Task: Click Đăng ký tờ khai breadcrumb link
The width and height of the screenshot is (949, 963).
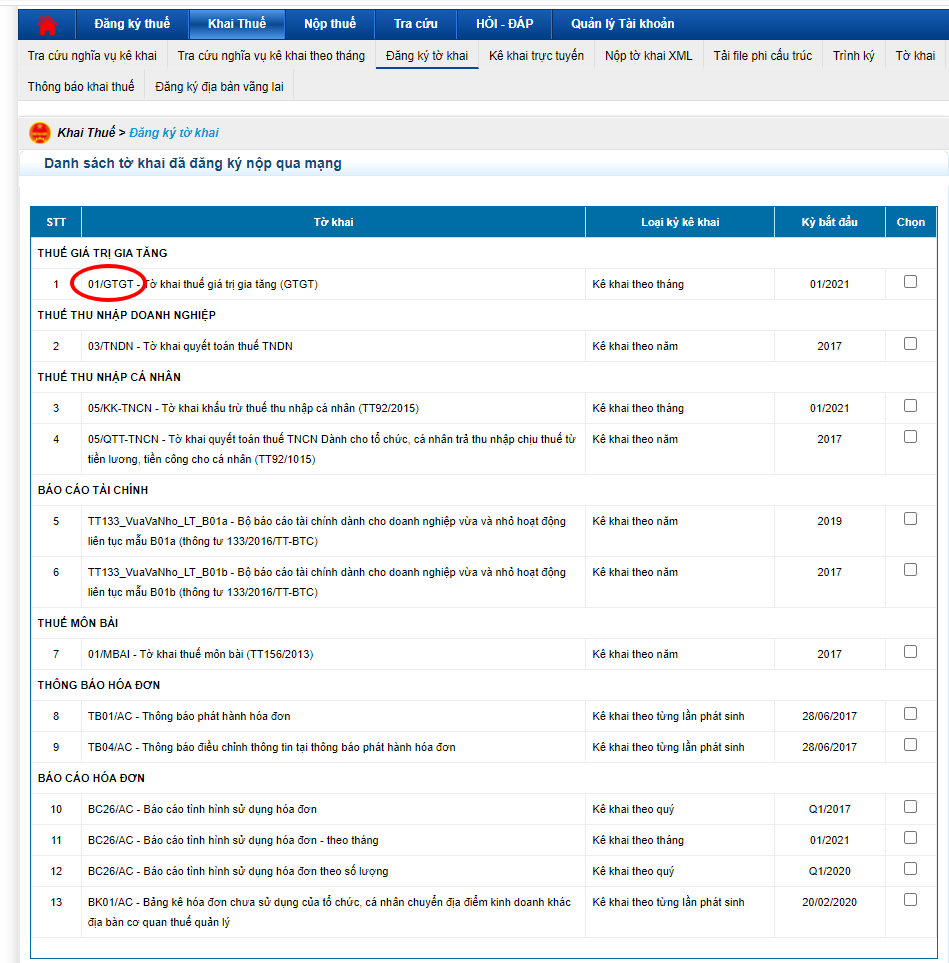Action: click(x=174, y=133)
